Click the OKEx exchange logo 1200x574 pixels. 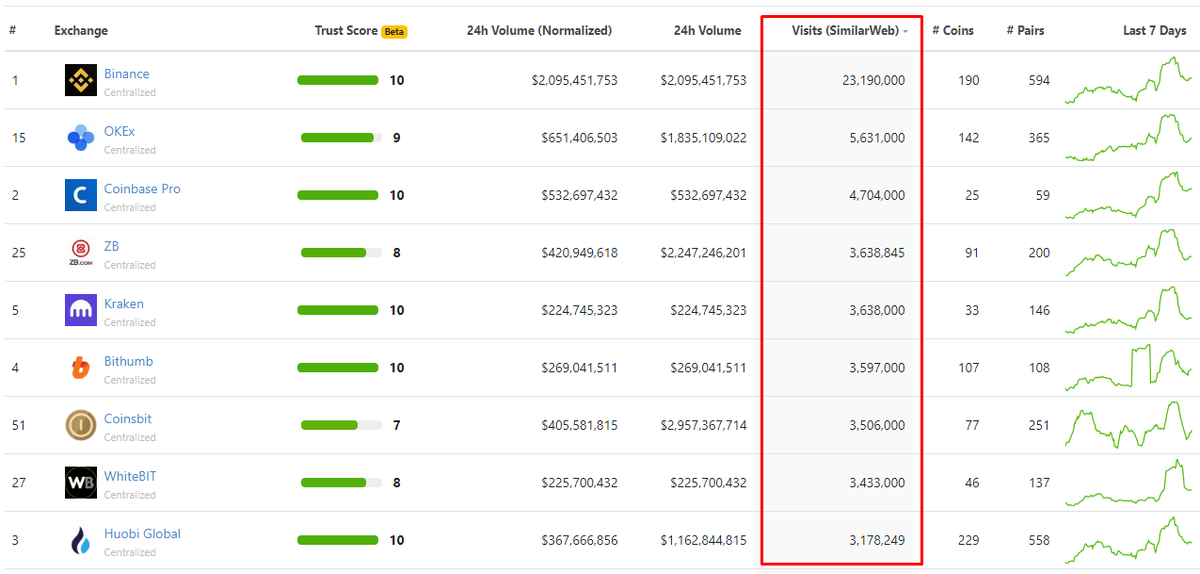[x=81, y=138]
